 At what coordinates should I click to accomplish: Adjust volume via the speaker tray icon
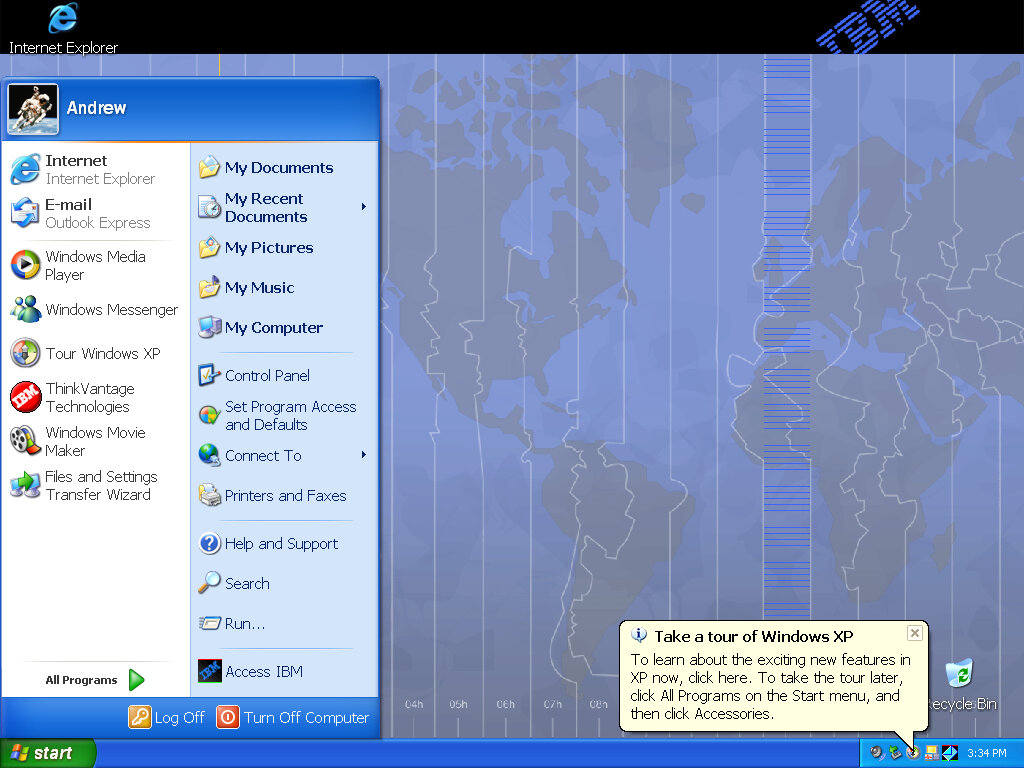point(875,752)
